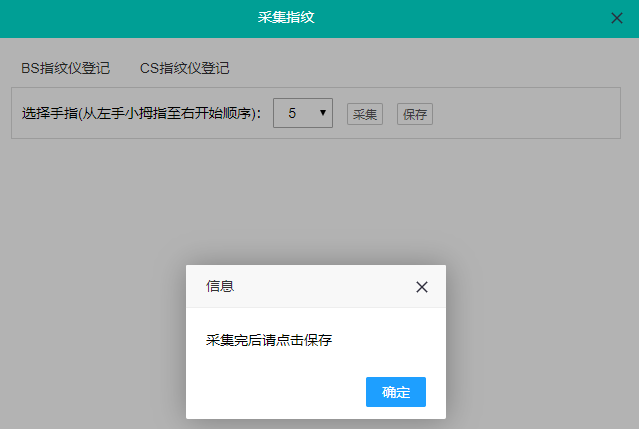
Task: Switch to the BS指纹仪登记 tab
Action: (x=65, y=68)
